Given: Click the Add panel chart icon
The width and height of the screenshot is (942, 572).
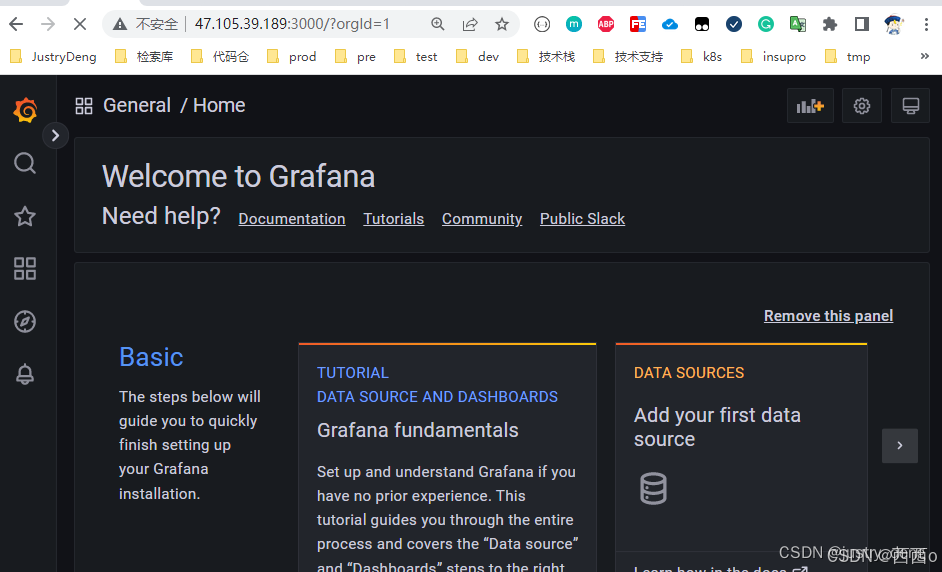Looking at the screenshot, I should click(810, 106).
